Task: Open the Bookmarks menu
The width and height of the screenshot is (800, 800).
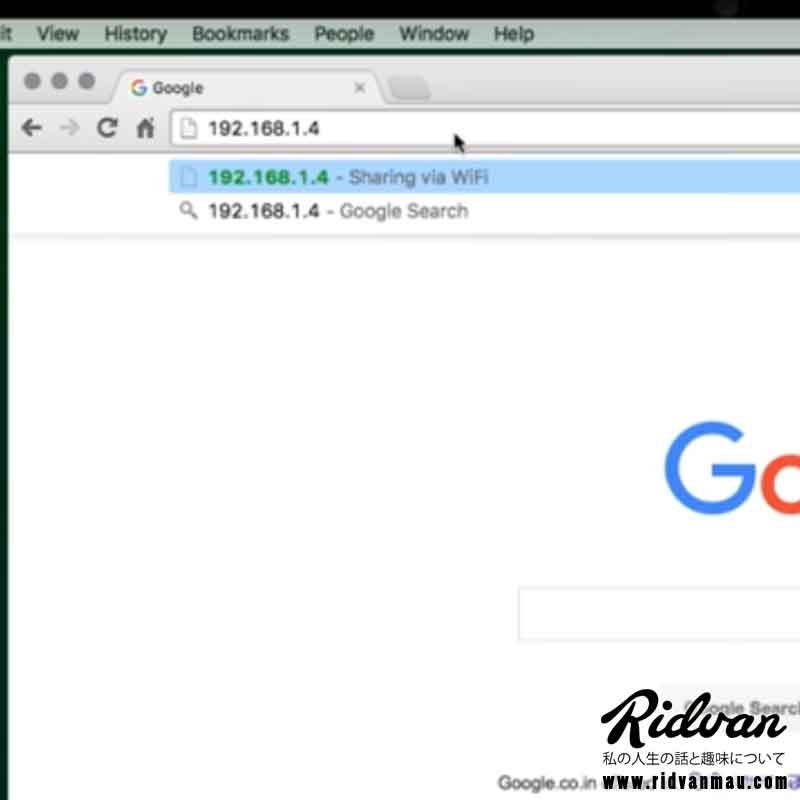Action: [x=240, y=34]
